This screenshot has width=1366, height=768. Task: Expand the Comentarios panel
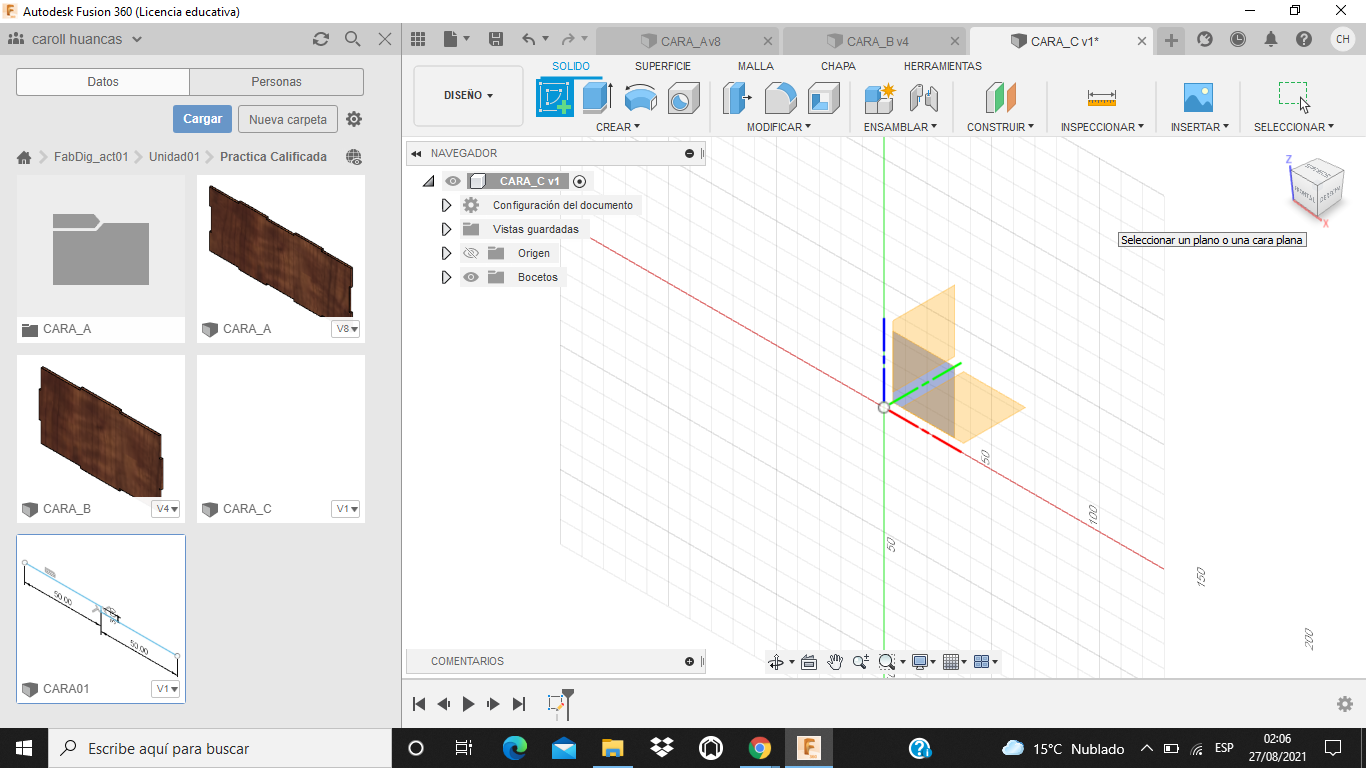(689, 662)
